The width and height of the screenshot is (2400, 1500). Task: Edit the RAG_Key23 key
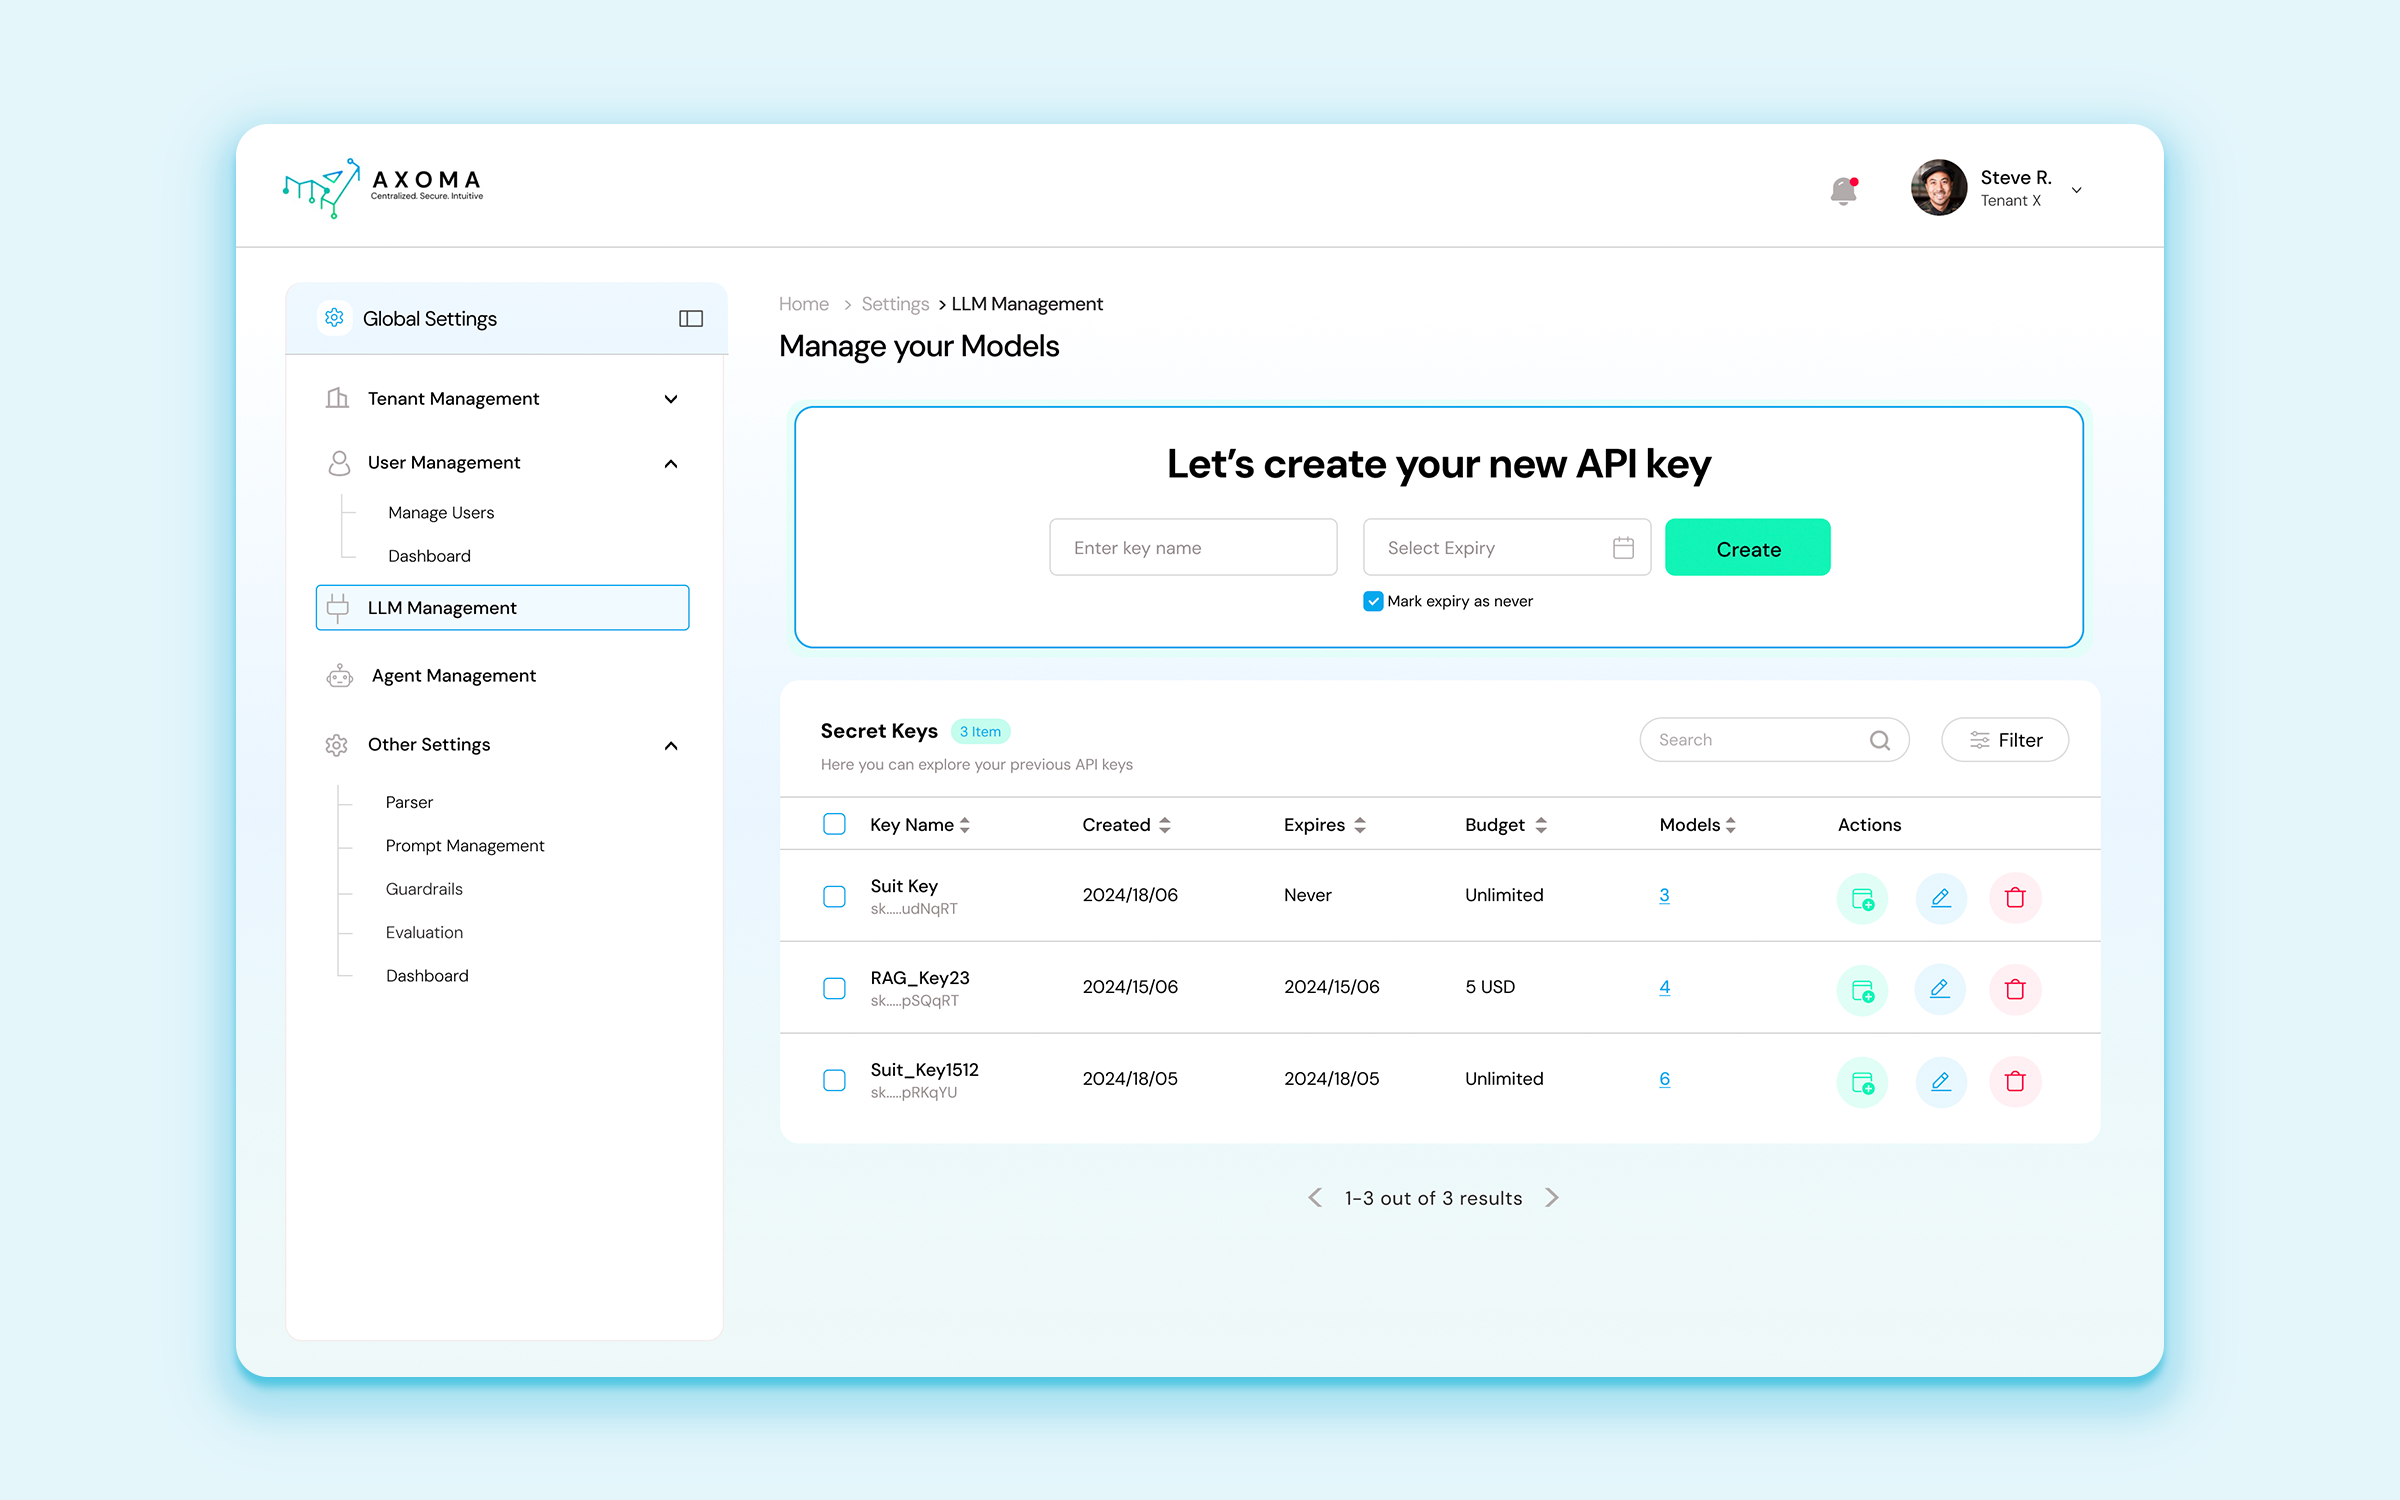1939,989
